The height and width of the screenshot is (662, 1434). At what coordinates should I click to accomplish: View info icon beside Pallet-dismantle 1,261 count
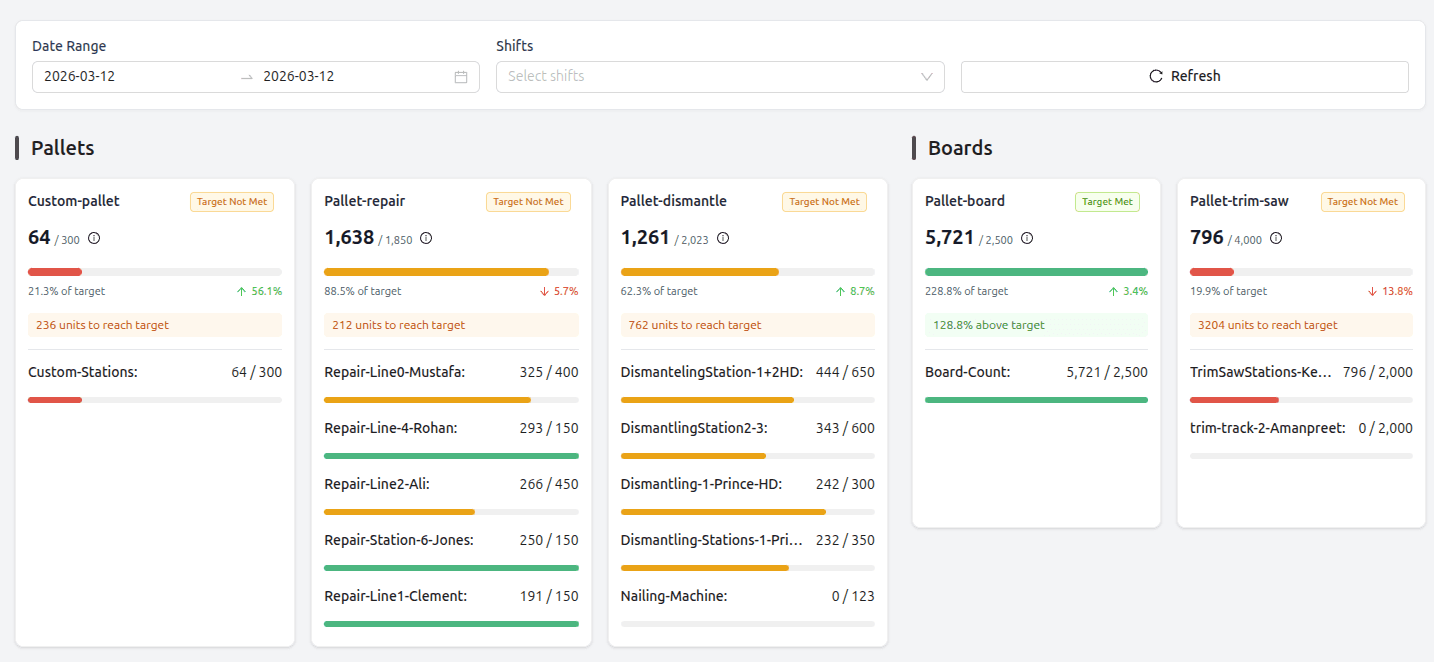click(x=722, y=238)
